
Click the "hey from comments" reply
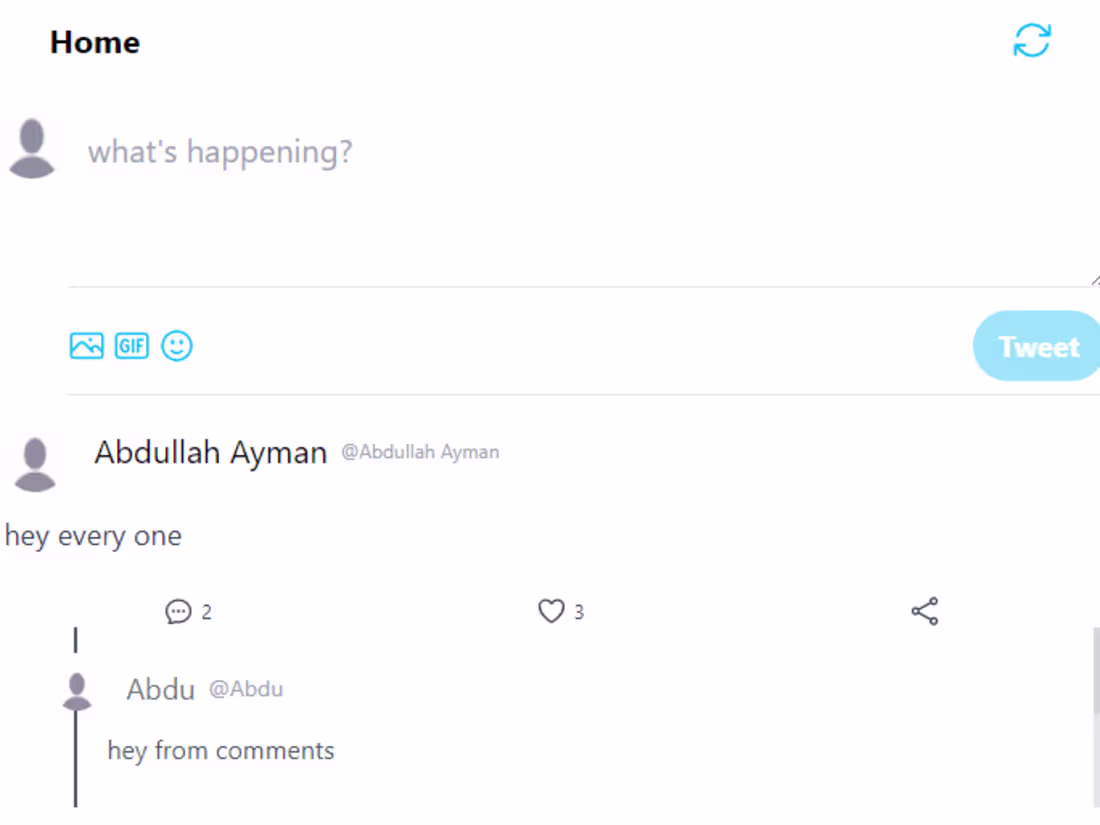coord(221,750)
